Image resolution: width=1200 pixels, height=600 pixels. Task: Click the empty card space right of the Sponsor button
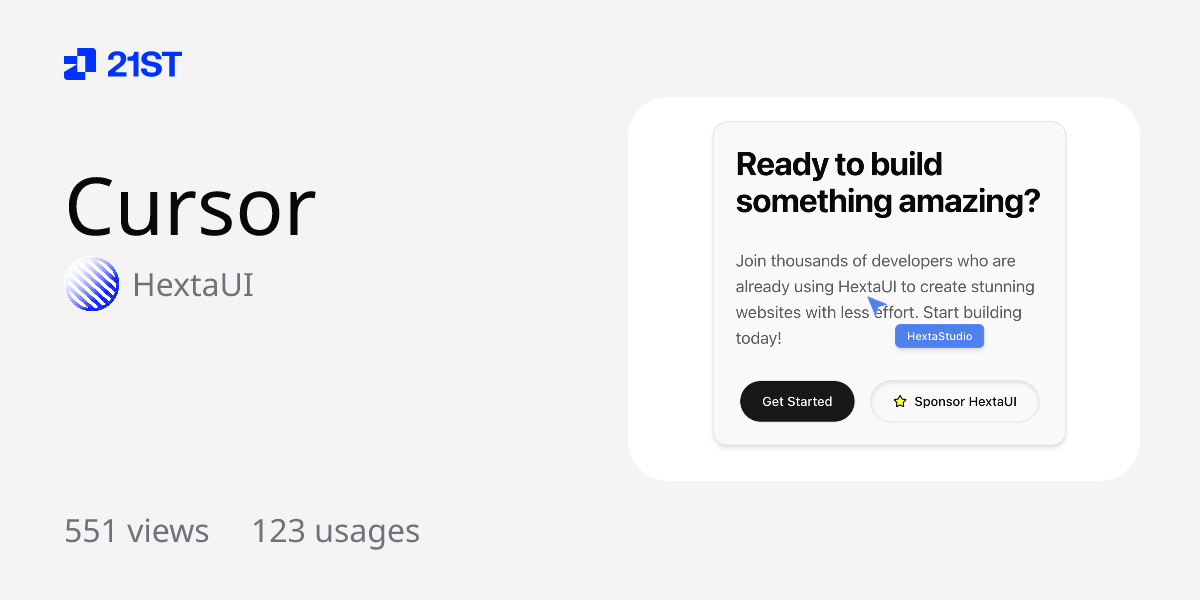(x=1051, y=401)
